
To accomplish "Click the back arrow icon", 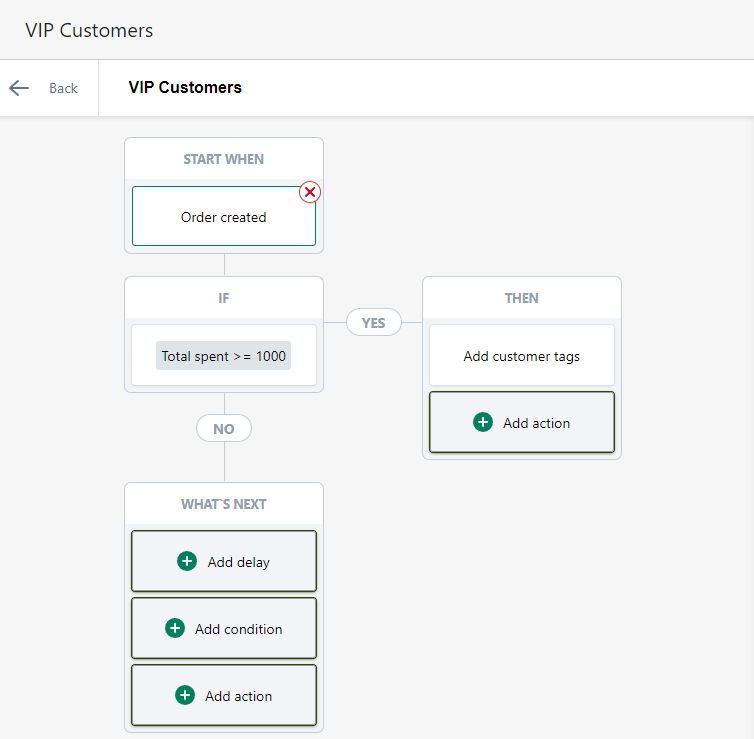I will click(x=19, y=88).
